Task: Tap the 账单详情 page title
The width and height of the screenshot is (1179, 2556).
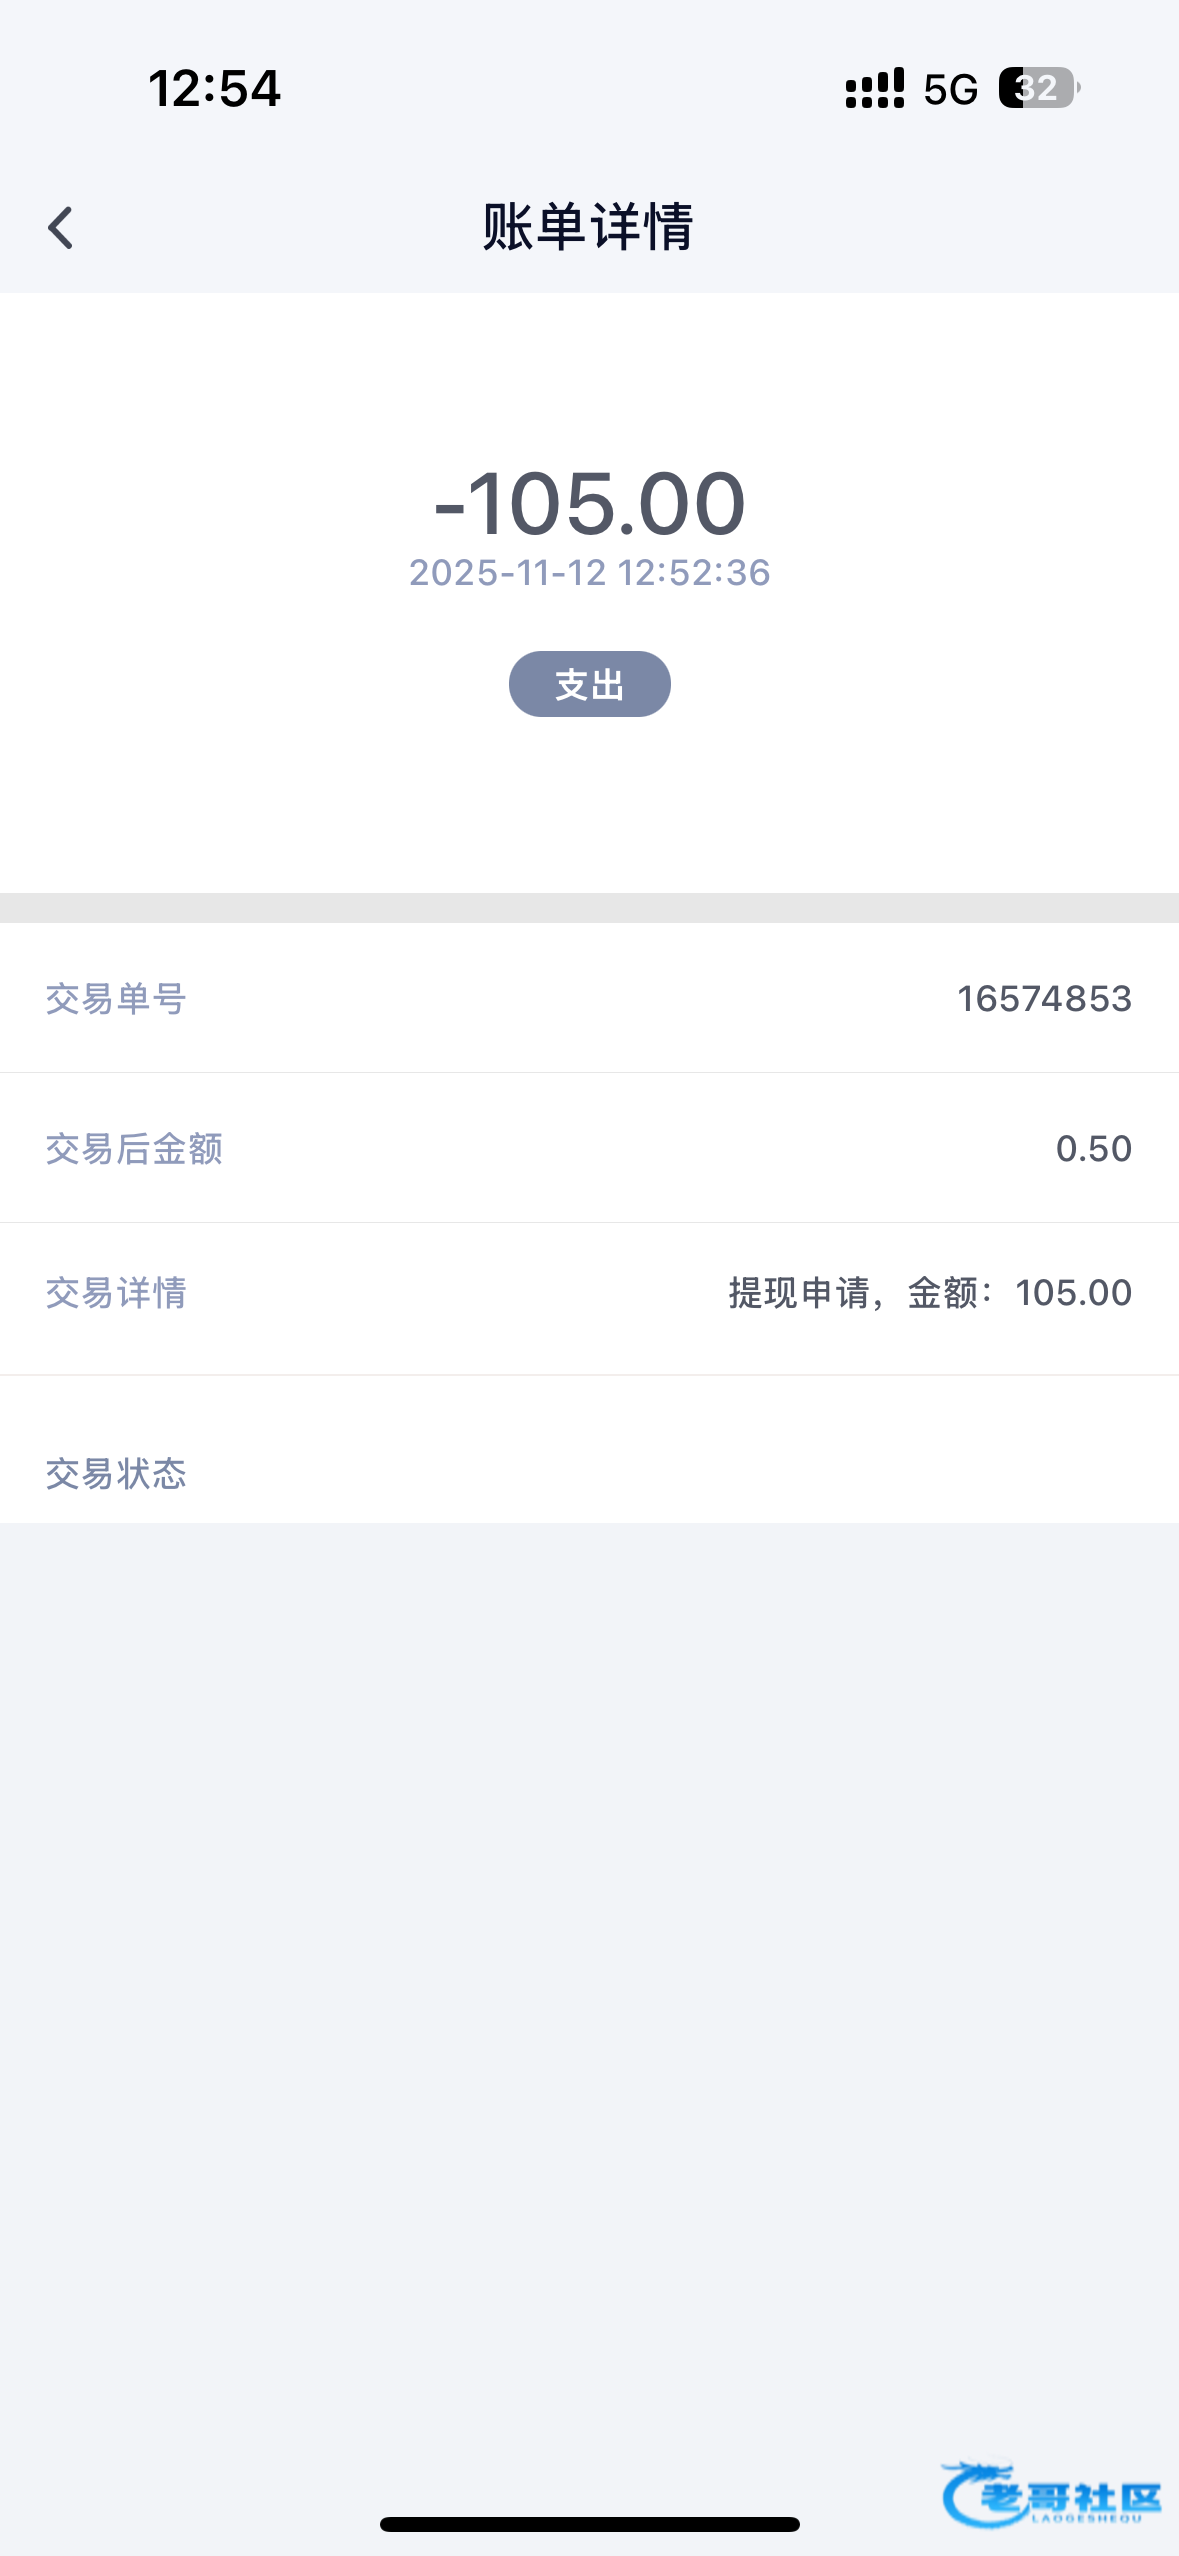Action: point(589,227)
